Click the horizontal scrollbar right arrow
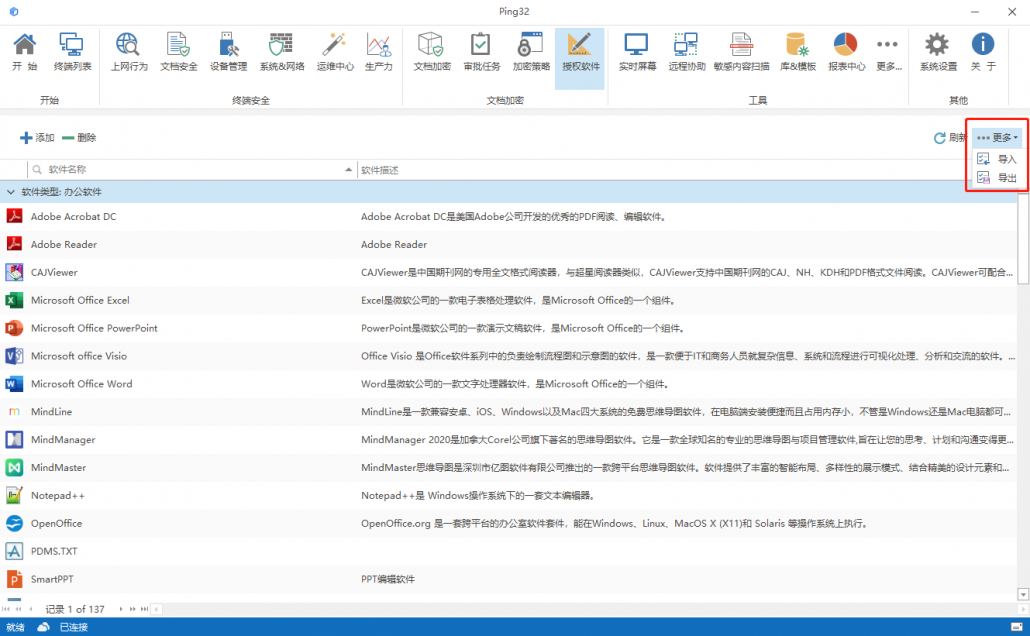Image resolution: width=1030 pixels, height=636 pixels. (1023, 609)
